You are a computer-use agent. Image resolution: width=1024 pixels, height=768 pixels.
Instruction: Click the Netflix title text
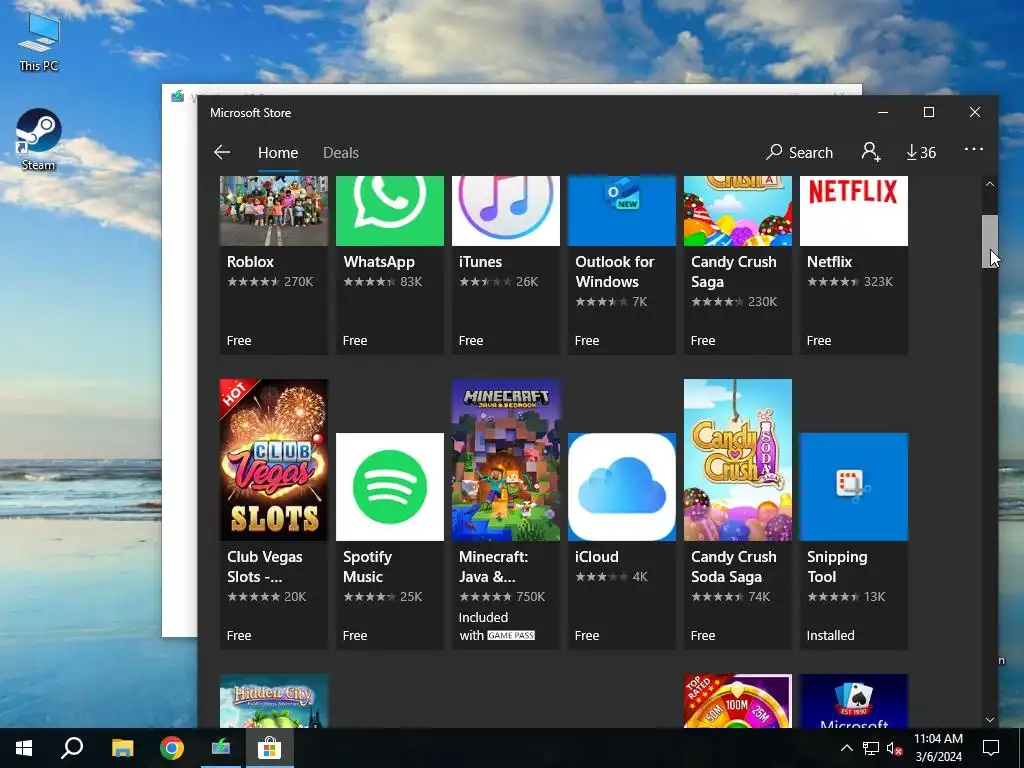point(829,262)
